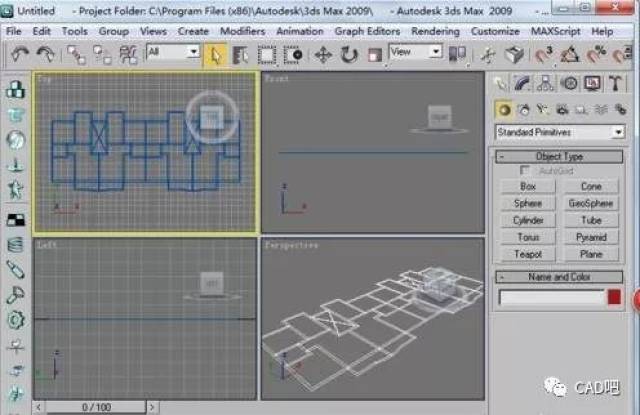Viewport: 640px width, 415px height.
Task: Select the Shapes category icon
Action: click(523, 110)
